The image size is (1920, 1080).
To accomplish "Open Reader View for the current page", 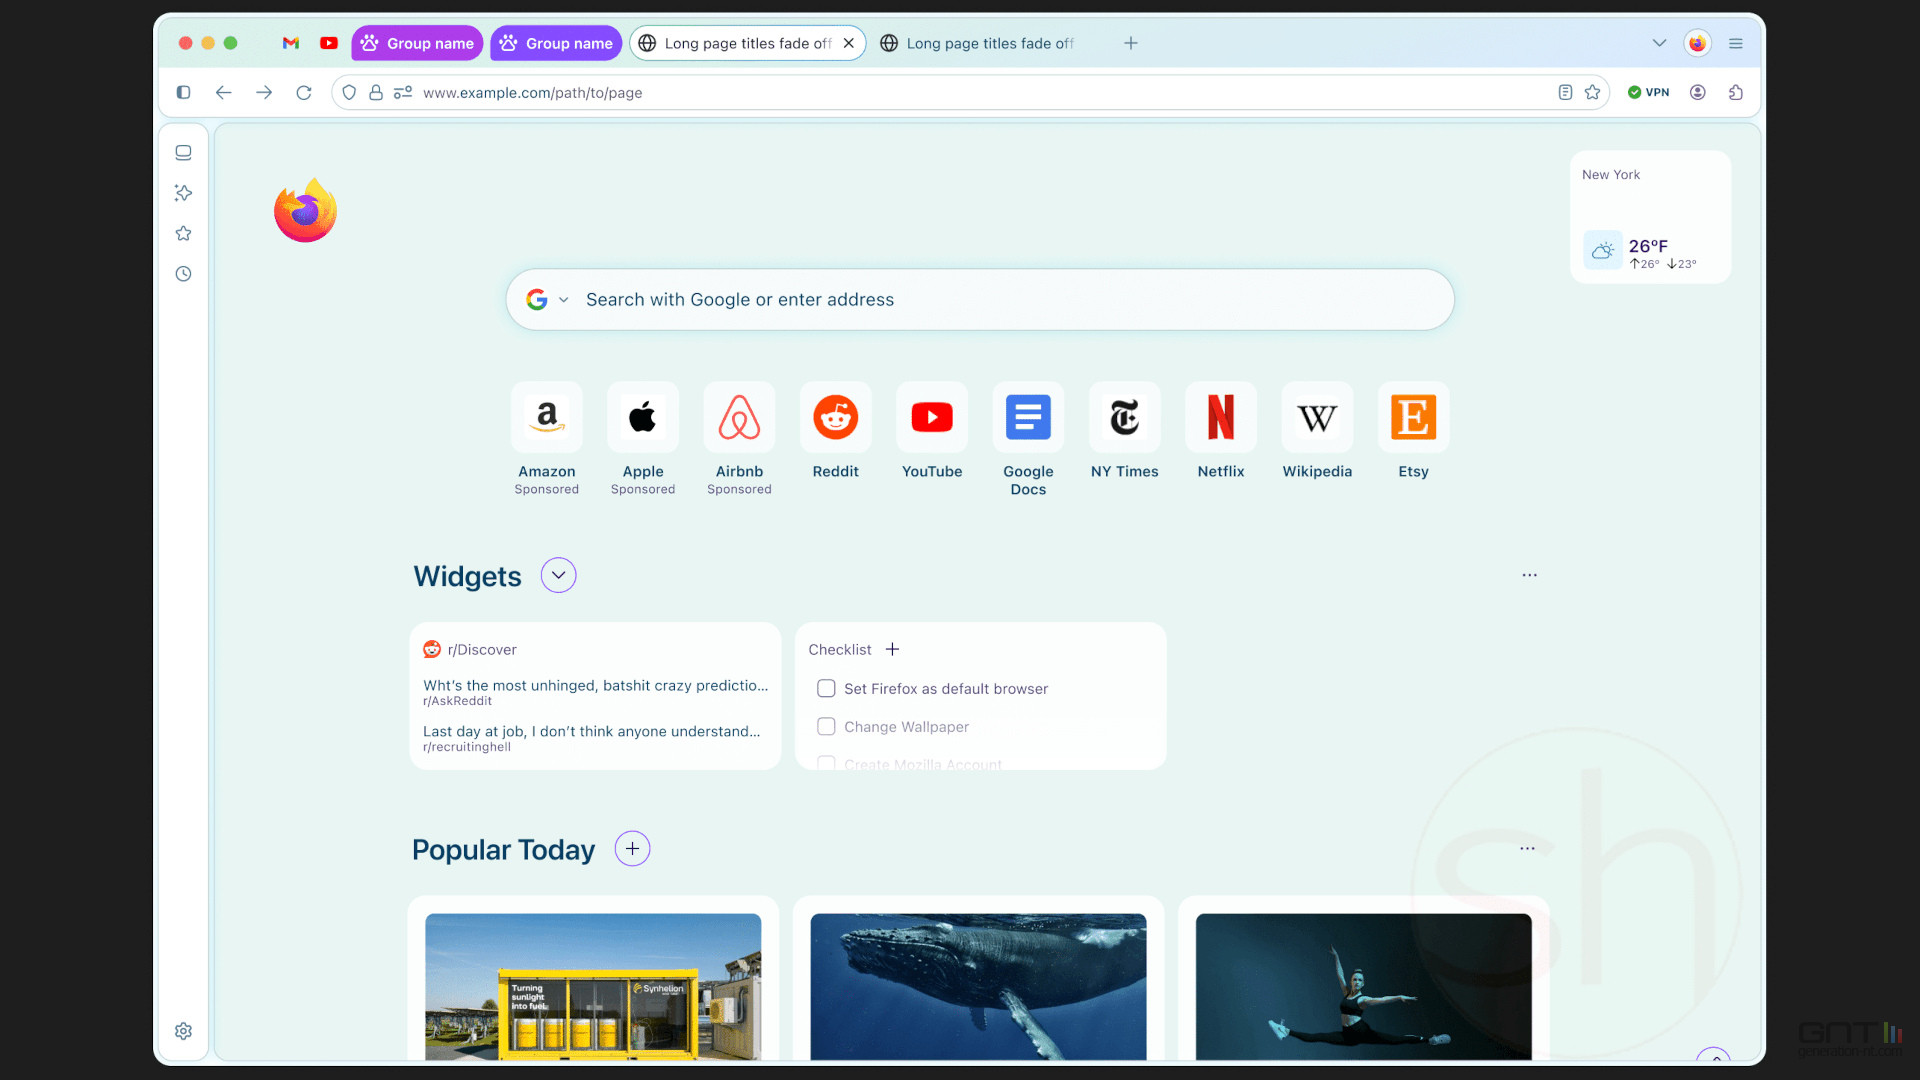I will [x=1564, y=92].
